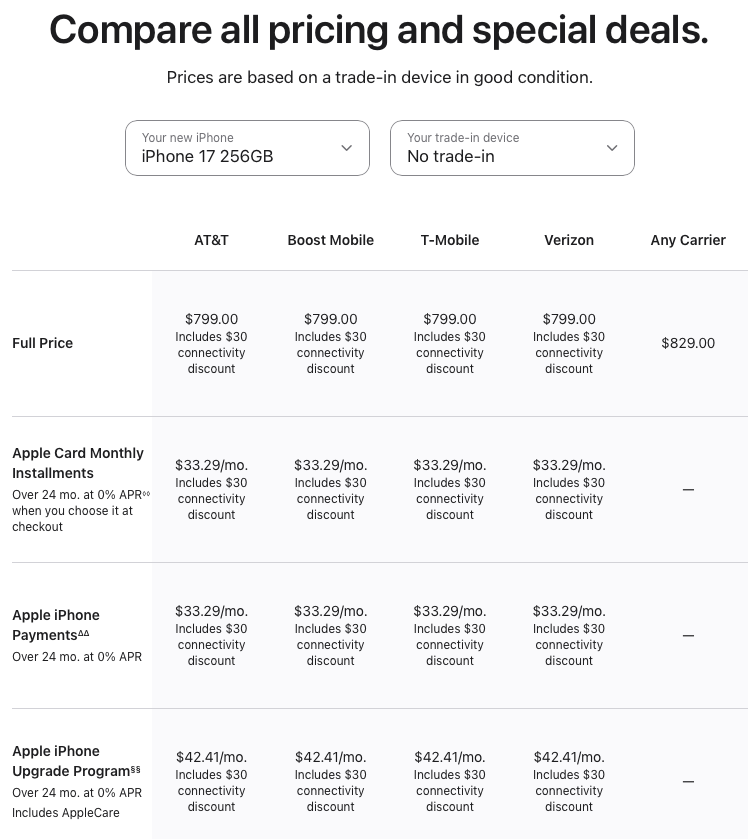The image size is (755, 839).
Task: Click the Full Price row label
Action: 42,343
